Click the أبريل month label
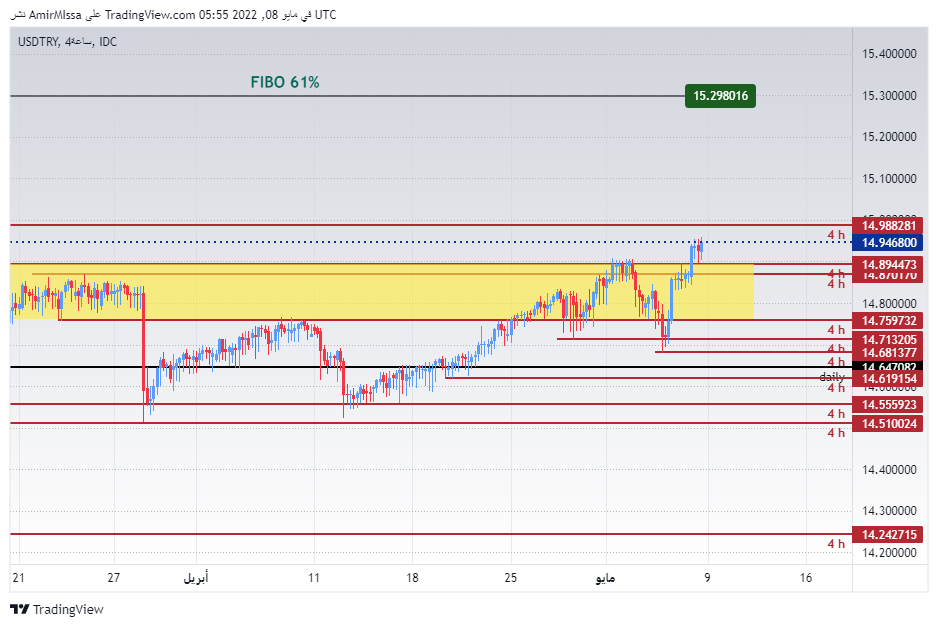This screenshot has height=627, width=938. pyautogui.click(x=196, y=578)
